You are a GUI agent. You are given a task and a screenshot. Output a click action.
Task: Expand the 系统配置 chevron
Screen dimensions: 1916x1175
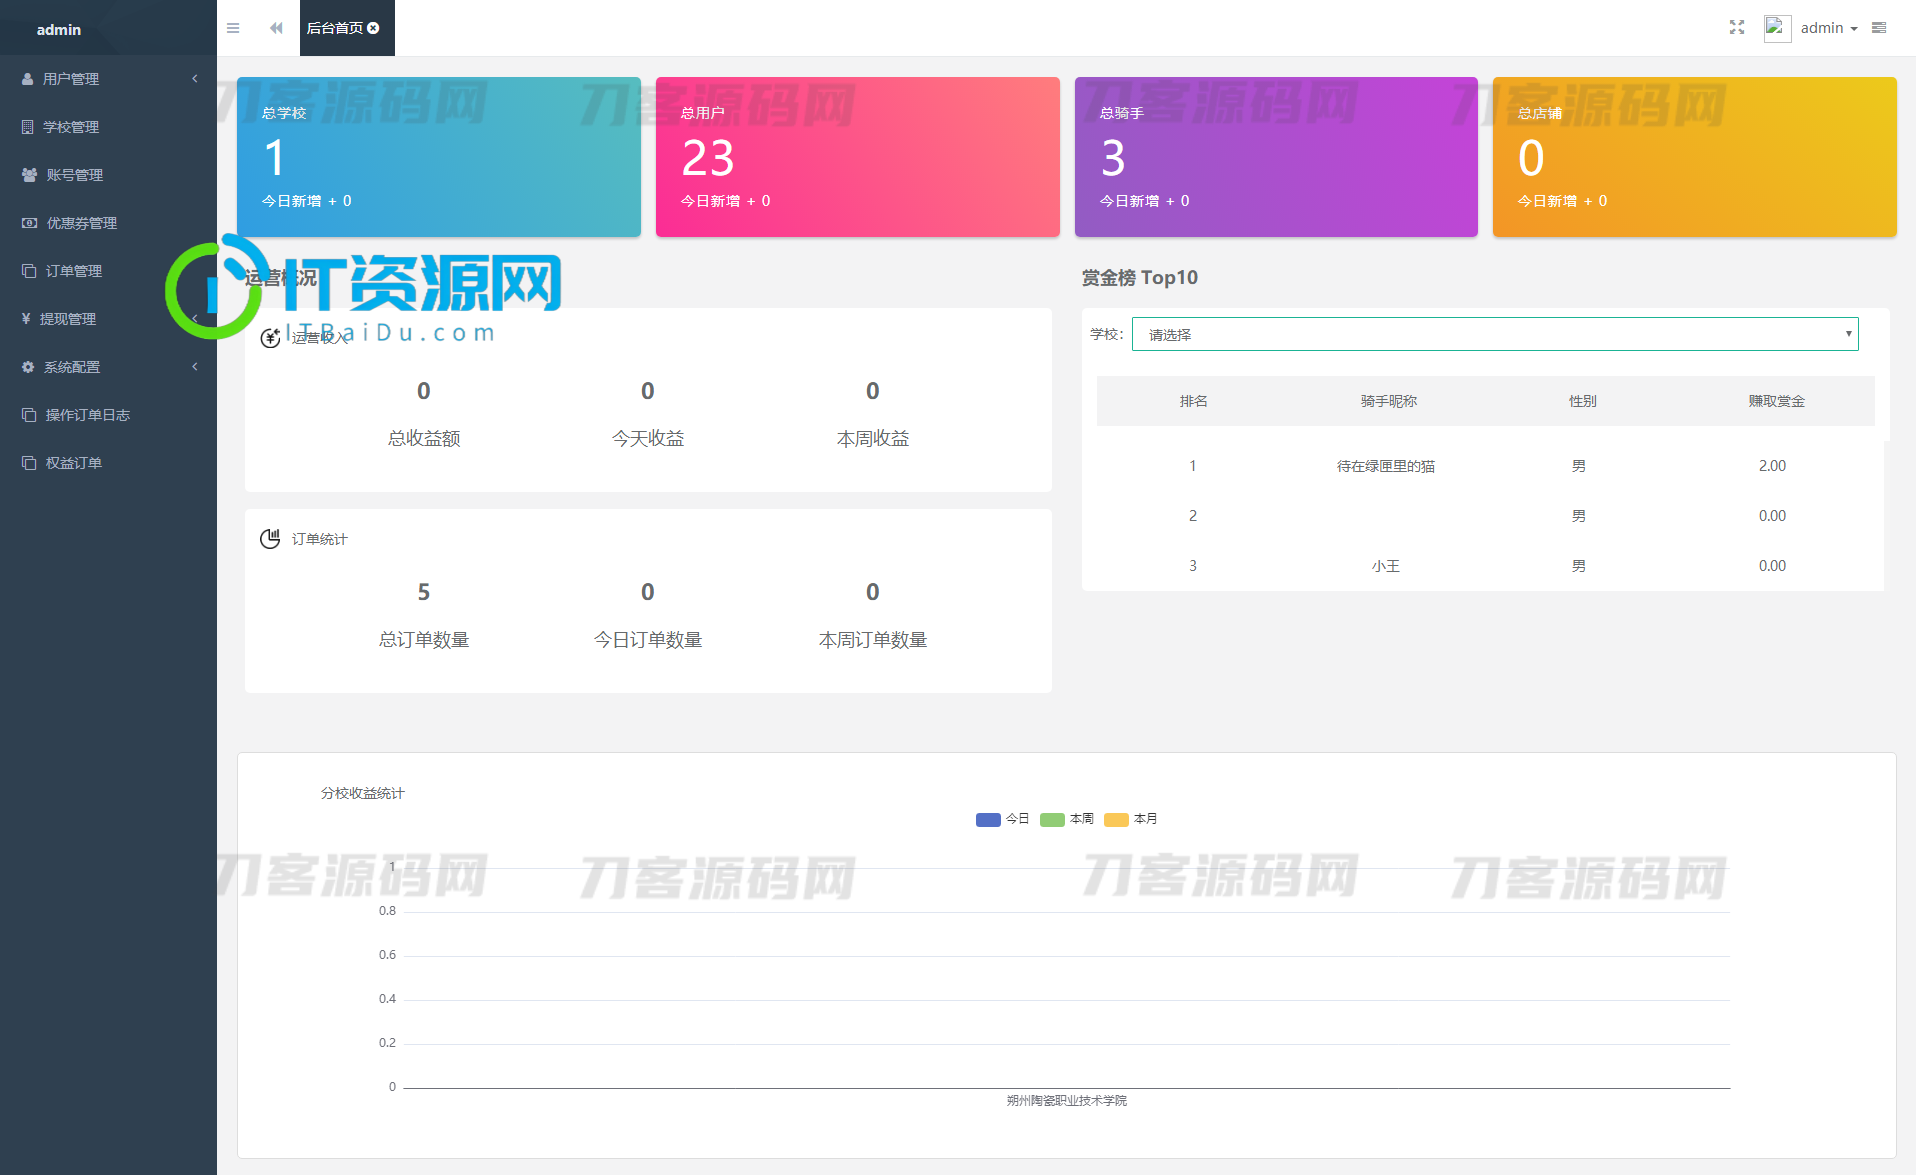click(x=195, y=367)
